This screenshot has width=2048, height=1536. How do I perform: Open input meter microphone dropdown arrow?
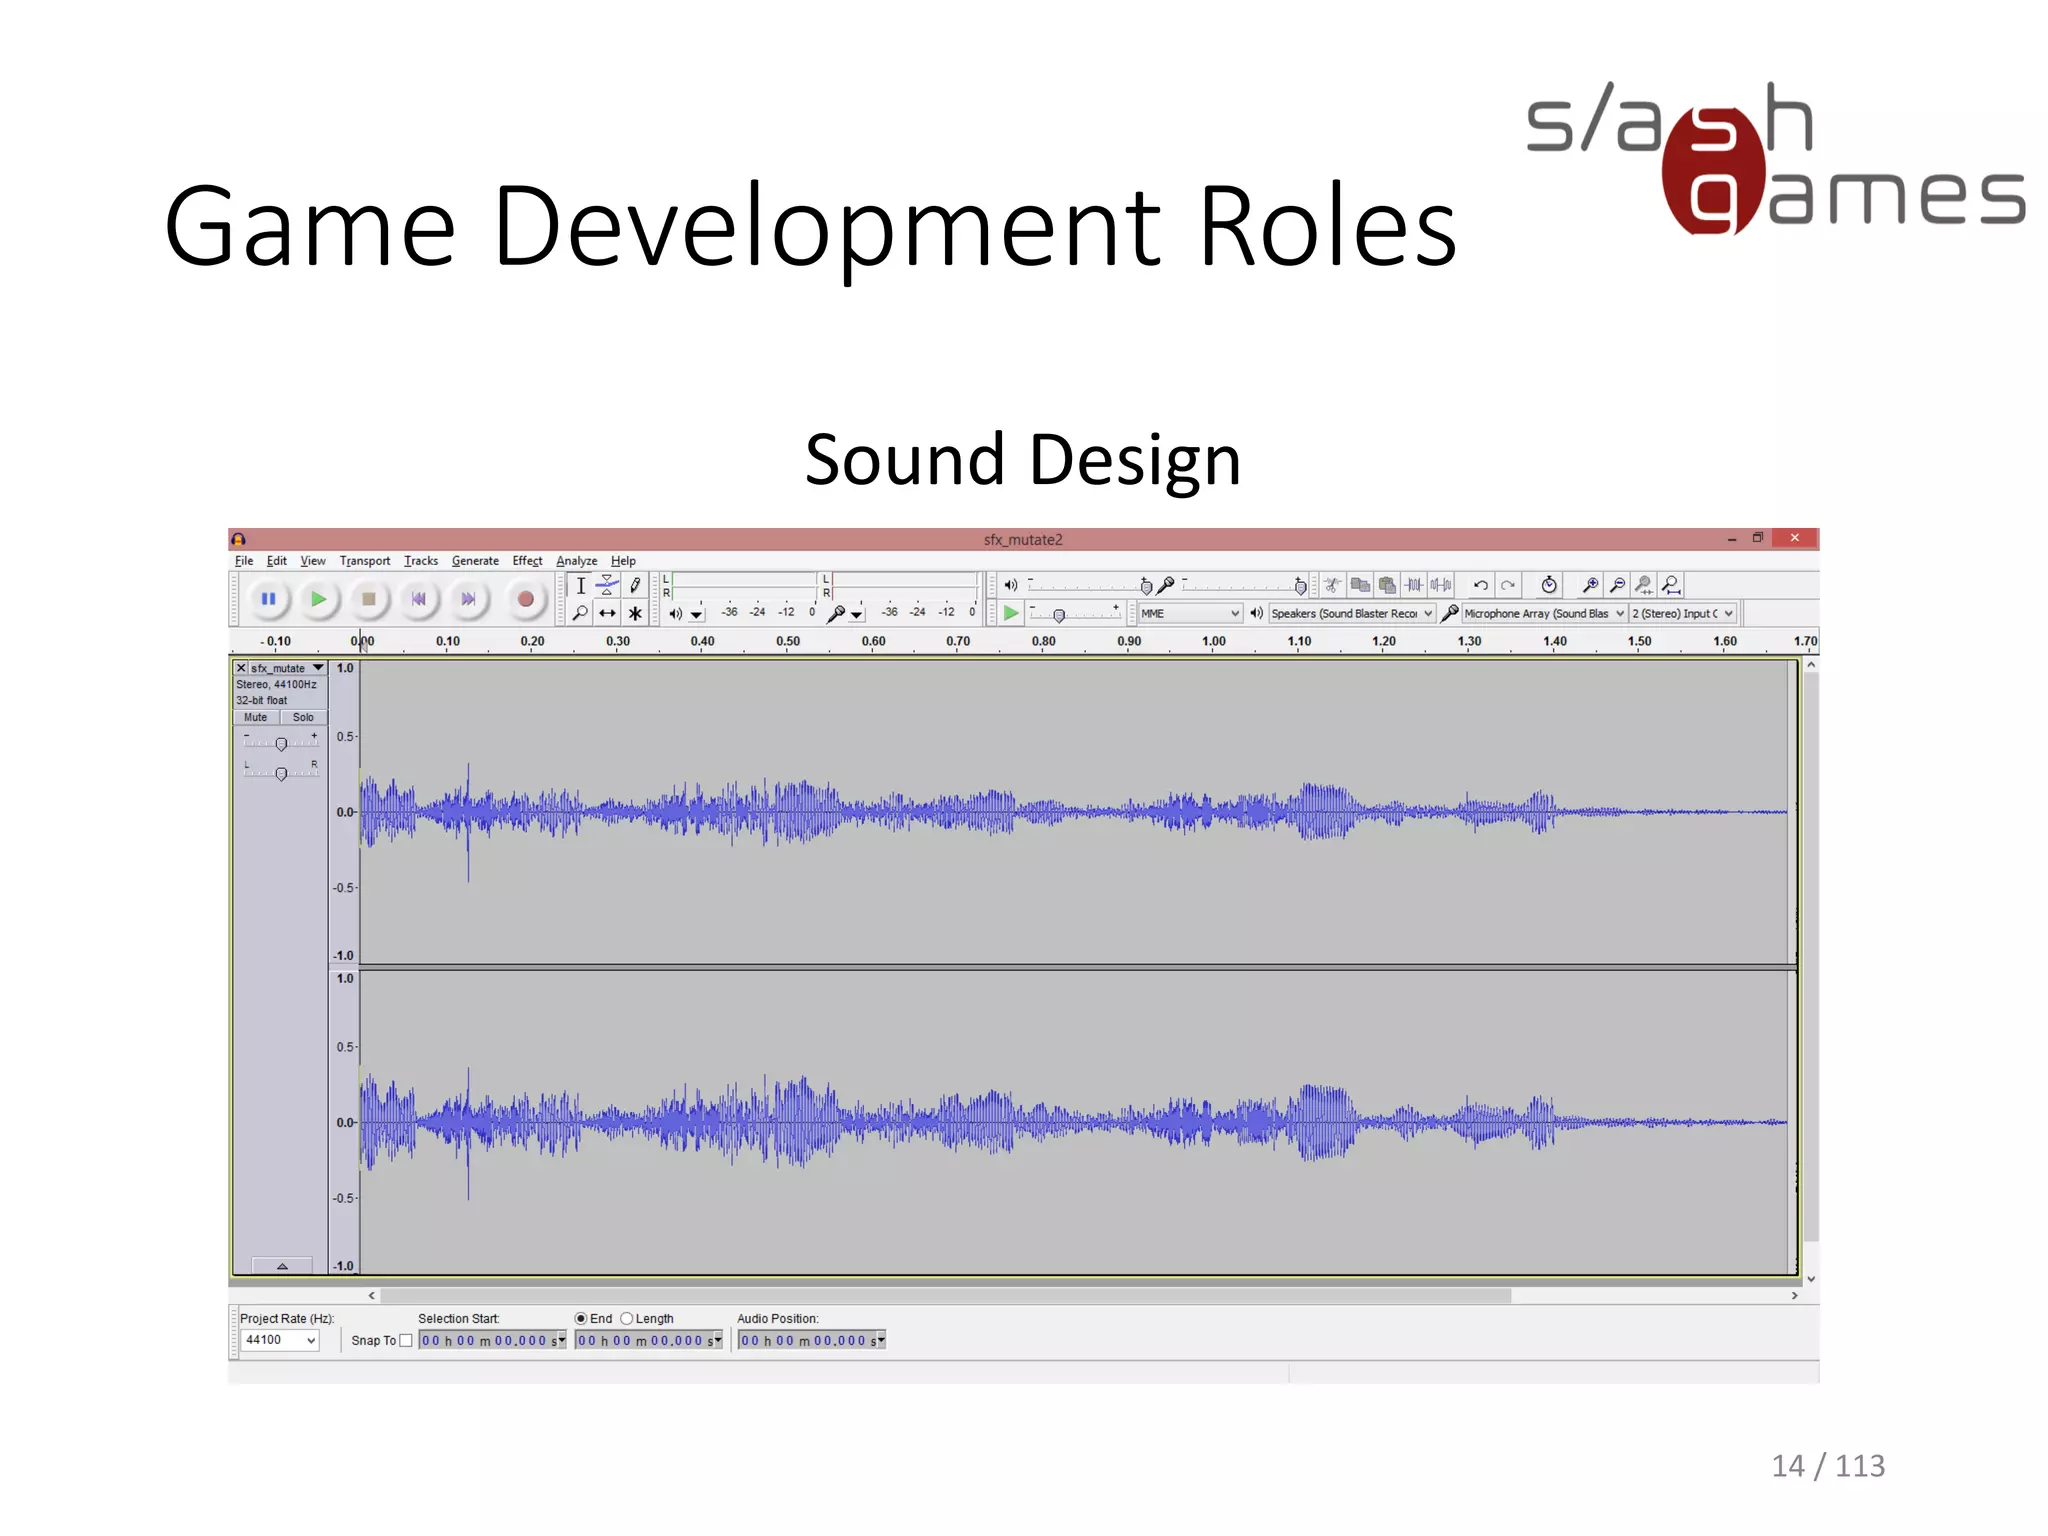click(x=857, y=615)
